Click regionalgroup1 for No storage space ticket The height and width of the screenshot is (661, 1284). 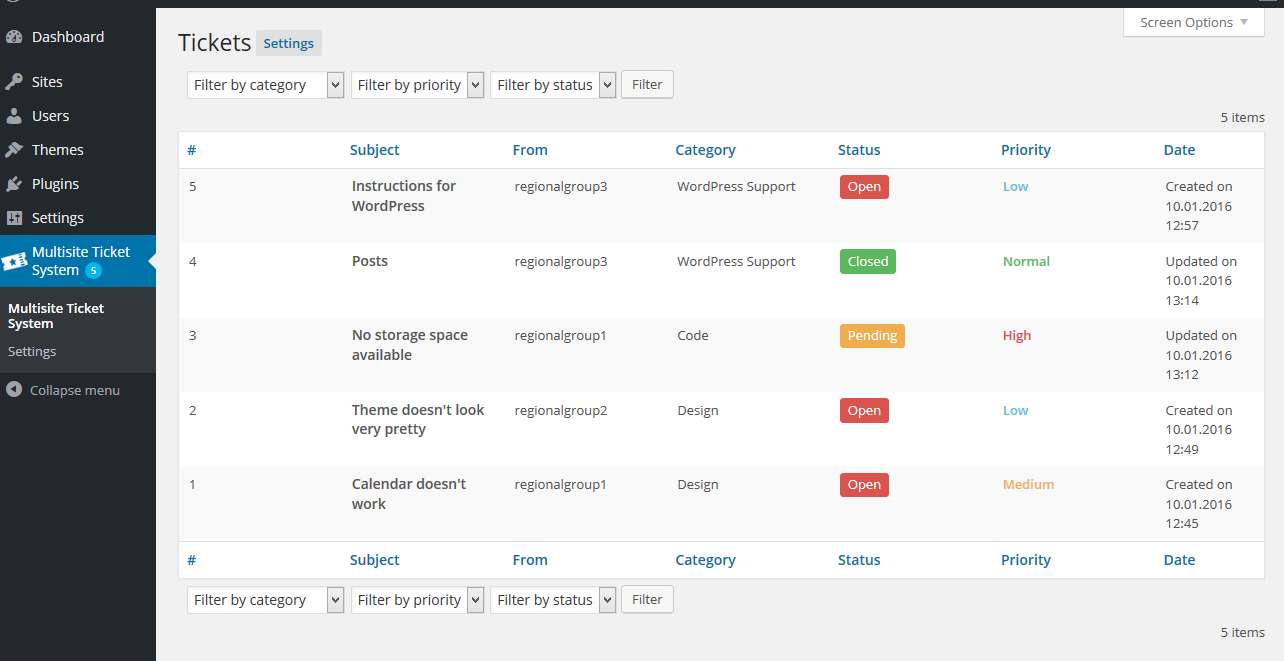561,335
